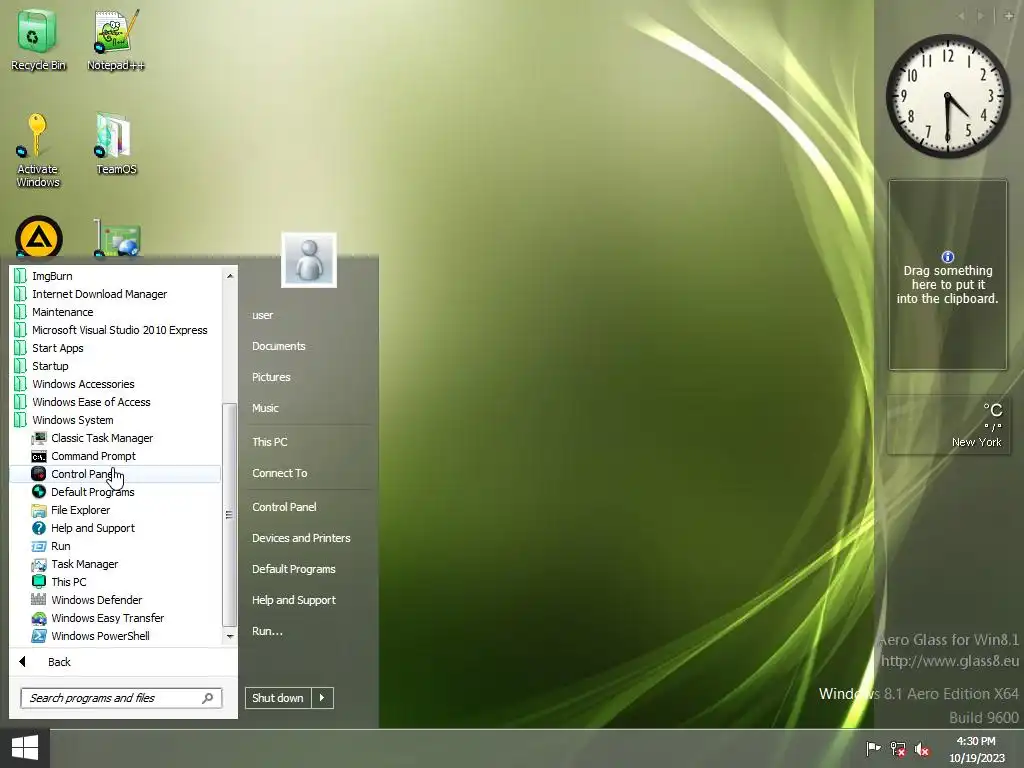This screenshot has height=768, width=1024.
Task: Expand the ImgBurn folder
Action: click(x=52, y=276)
